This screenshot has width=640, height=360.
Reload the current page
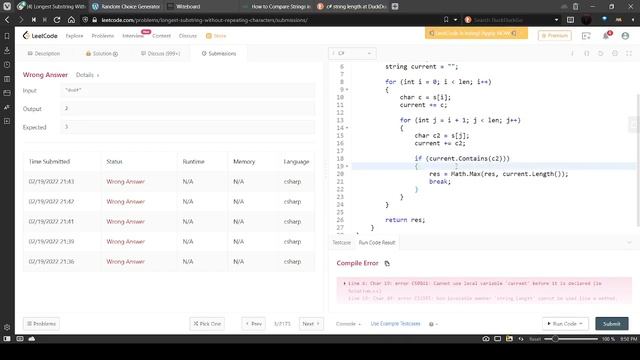tap(57, 20)
